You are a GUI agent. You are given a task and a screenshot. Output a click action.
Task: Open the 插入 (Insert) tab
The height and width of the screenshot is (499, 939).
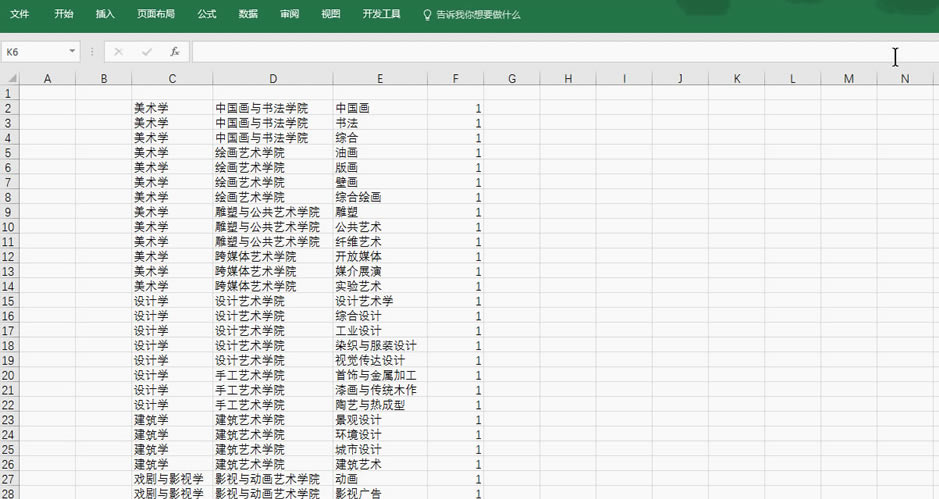click(105, 15)
